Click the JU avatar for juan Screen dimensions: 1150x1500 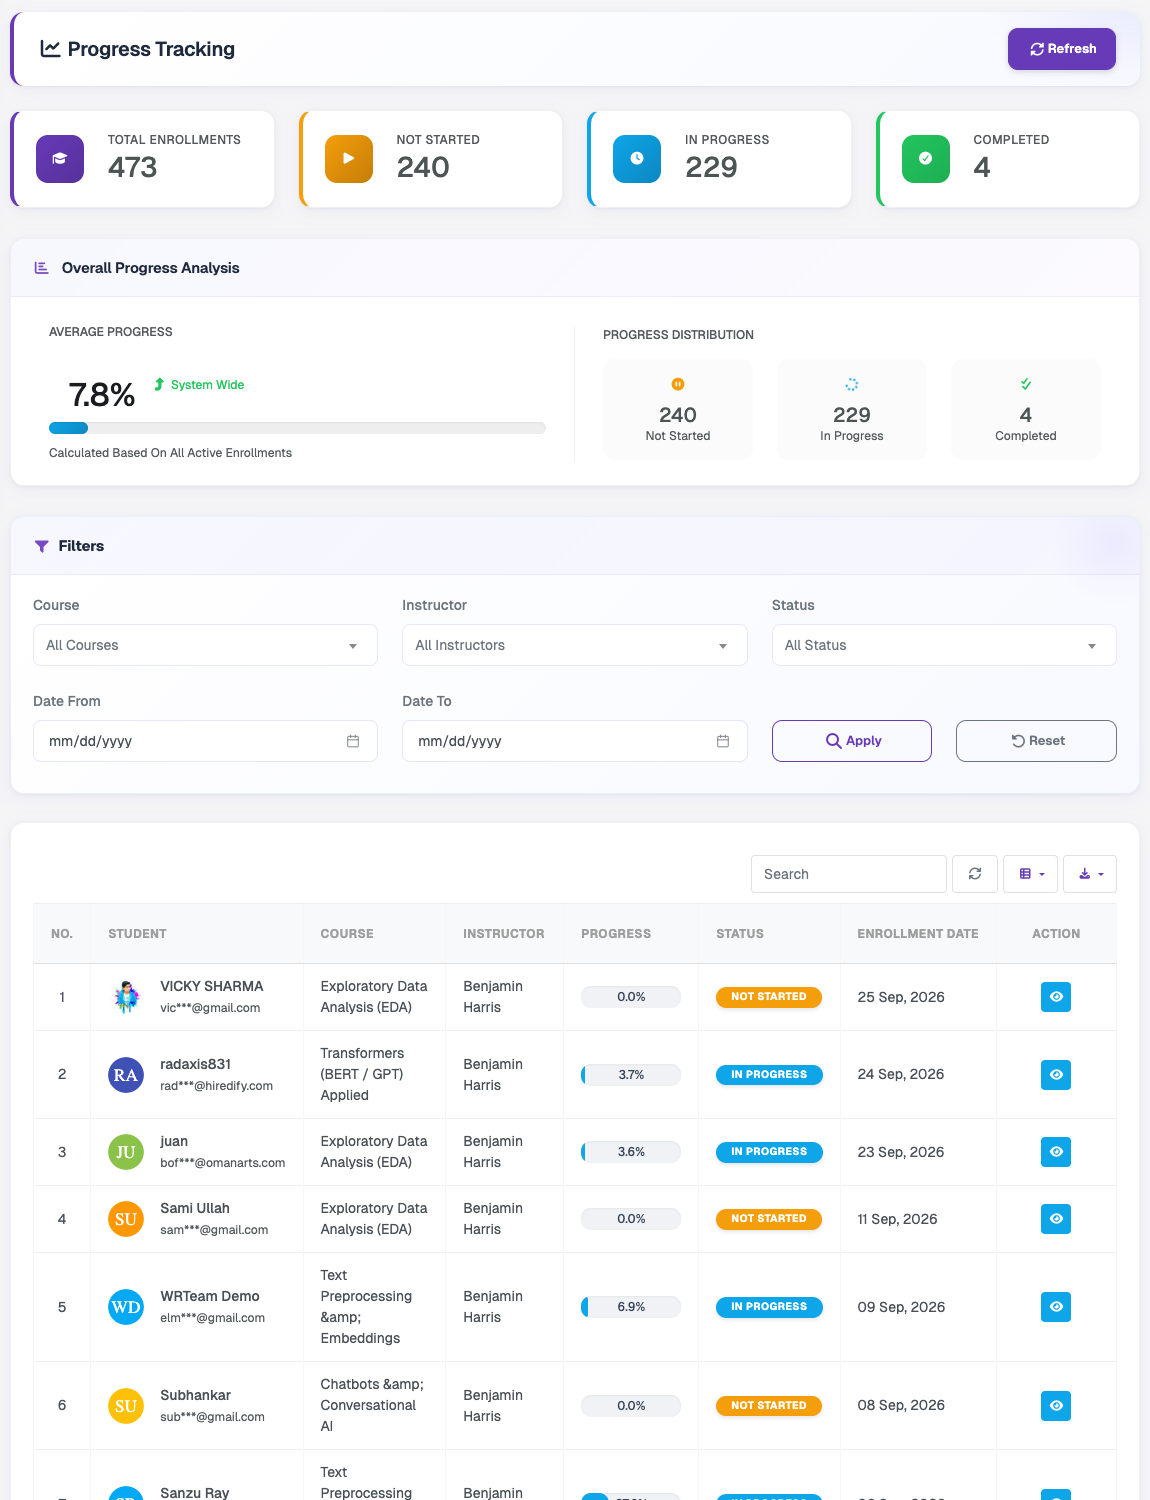pyautogui.click(x=126, y=1152)
